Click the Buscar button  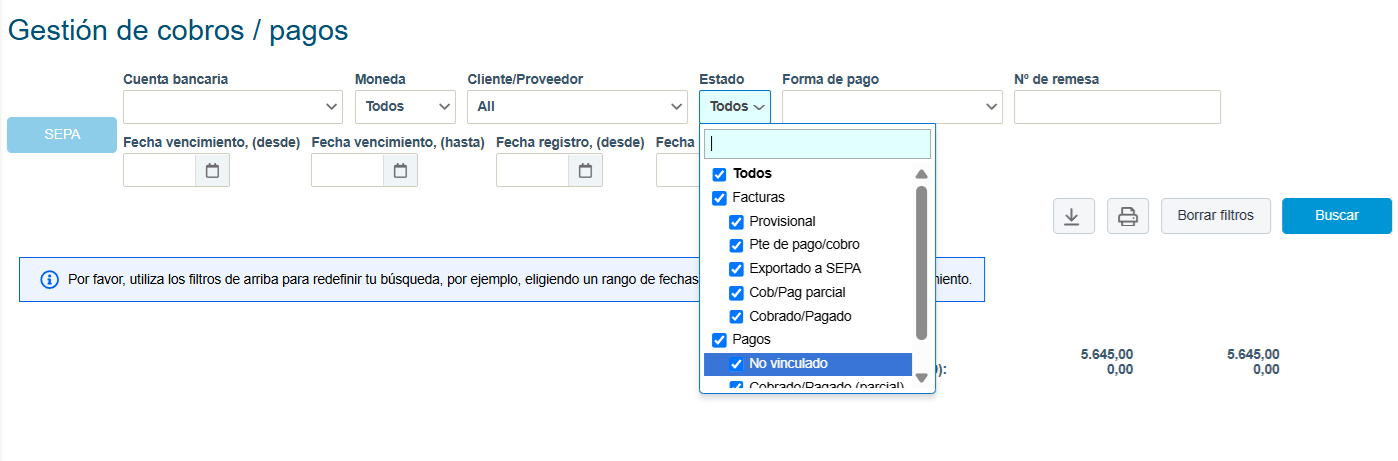(1337, 216)
